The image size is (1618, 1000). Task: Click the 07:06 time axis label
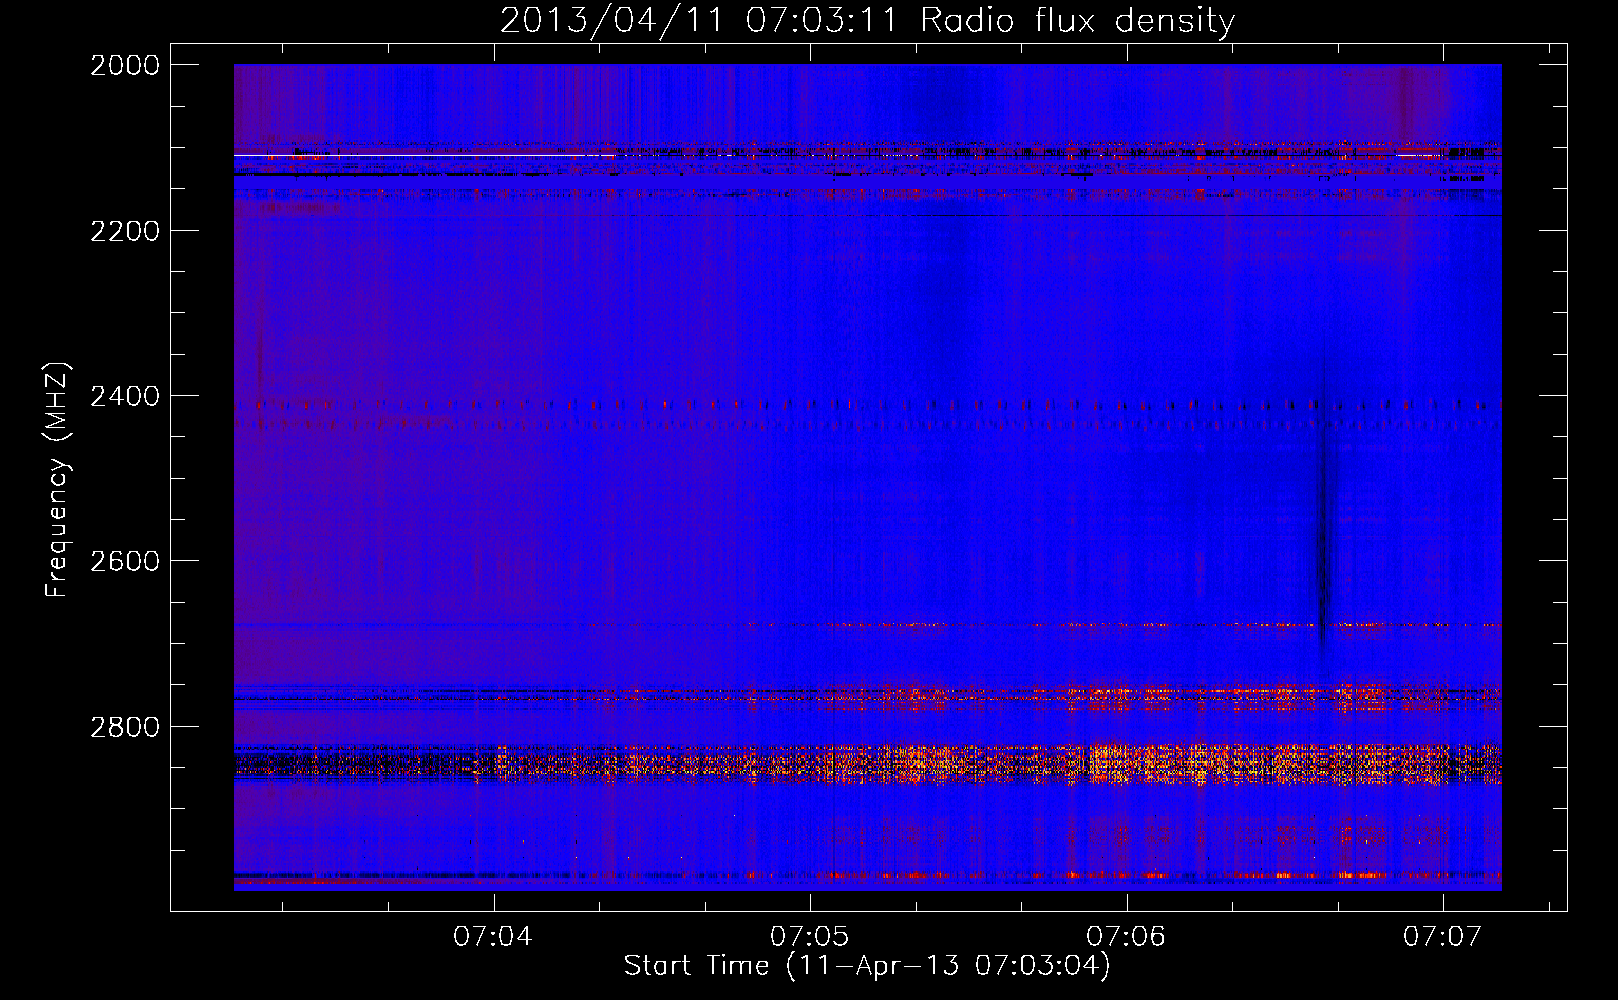(1126, 936)
